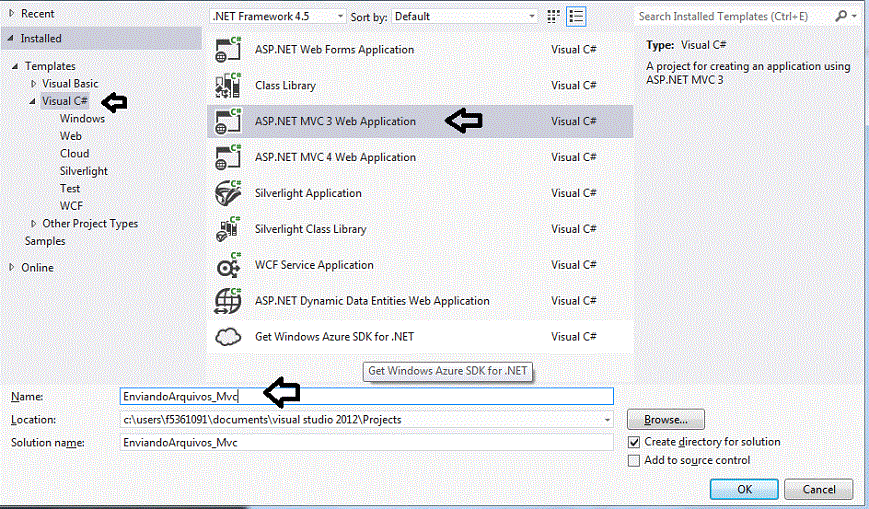Screen dimensions: 869x509
Task: Toggle Create directory for solution checkbox
Action: click(x=634, y=442)
